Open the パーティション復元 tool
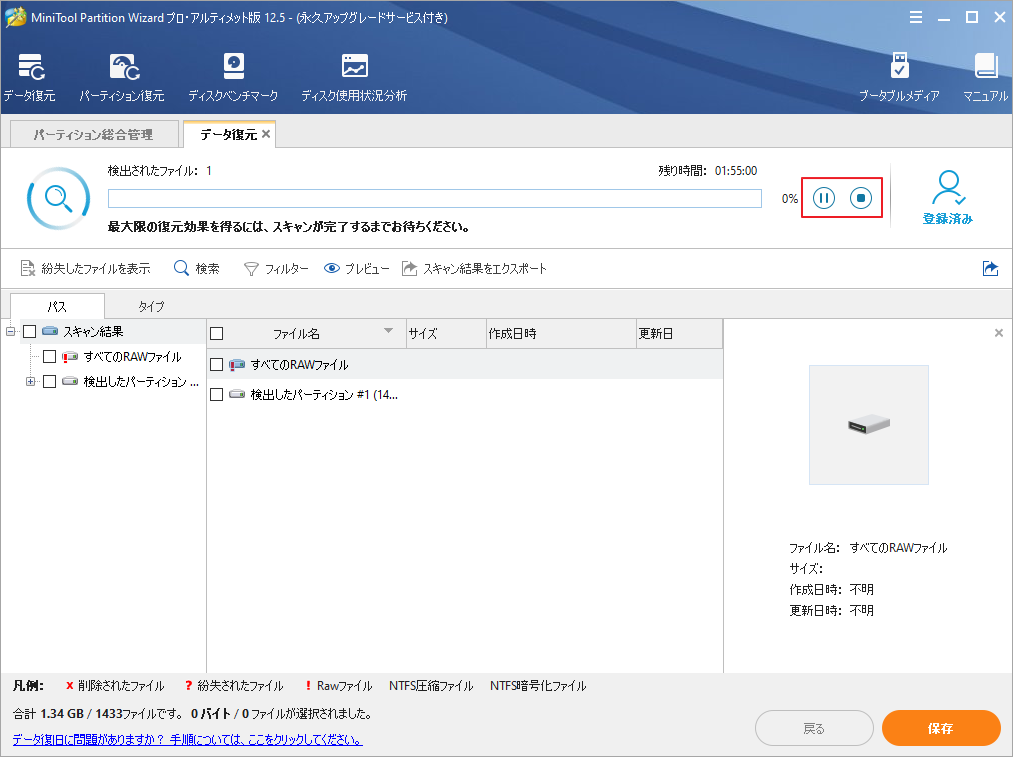Image resolution: width=1013 pixels, height=757 pixels. (122, 78)
